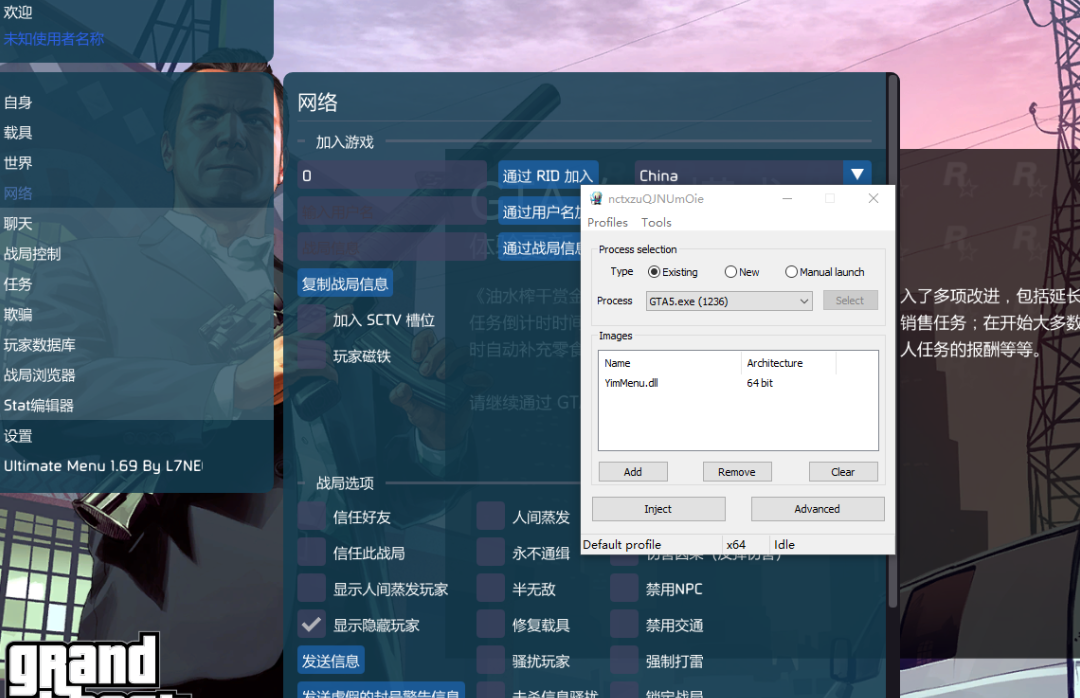Open 玩家数据库 in sidebar
The image size is (1080, 698).
tap(39, 345)
